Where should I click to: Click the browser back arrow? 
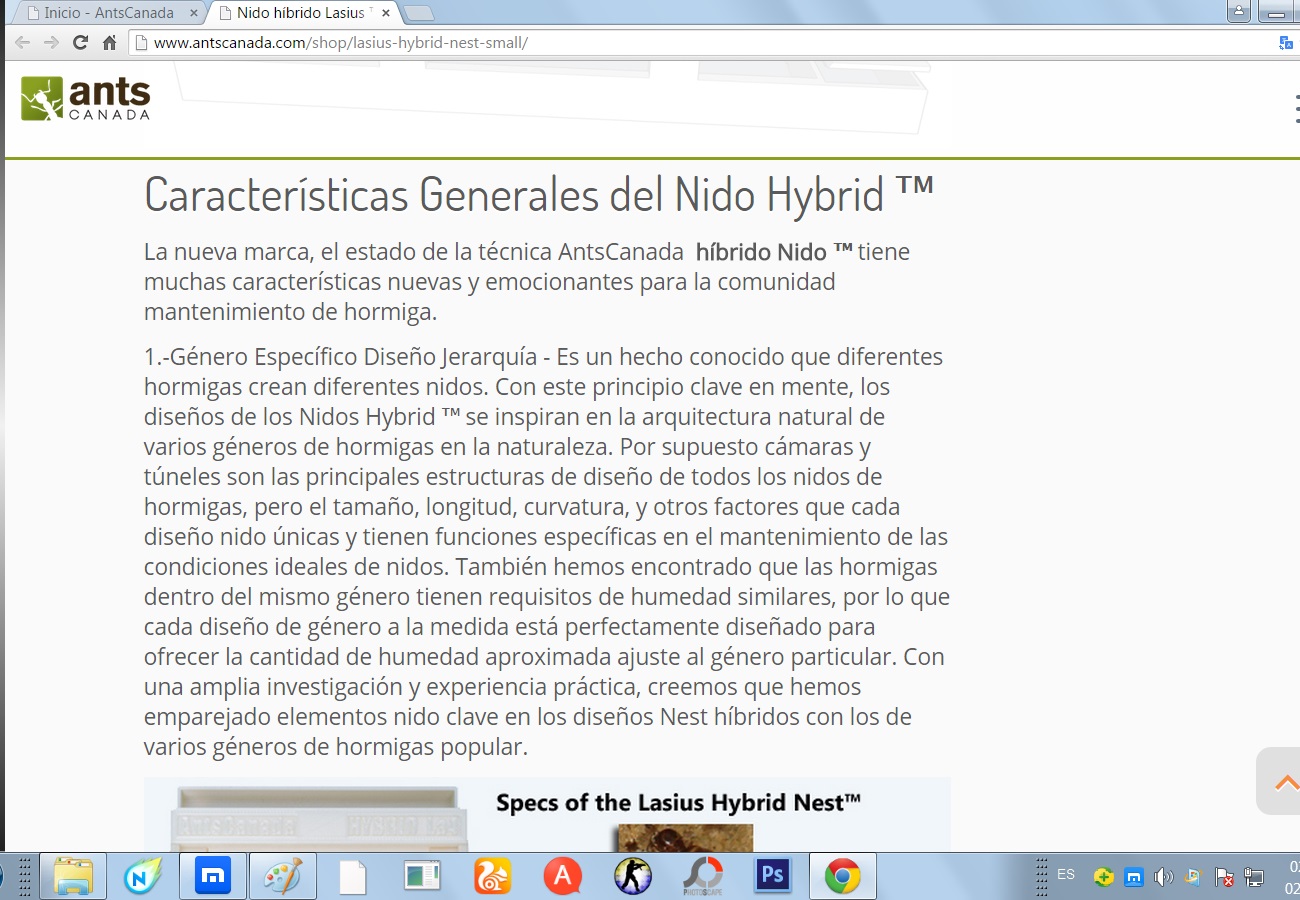point(22,43)
